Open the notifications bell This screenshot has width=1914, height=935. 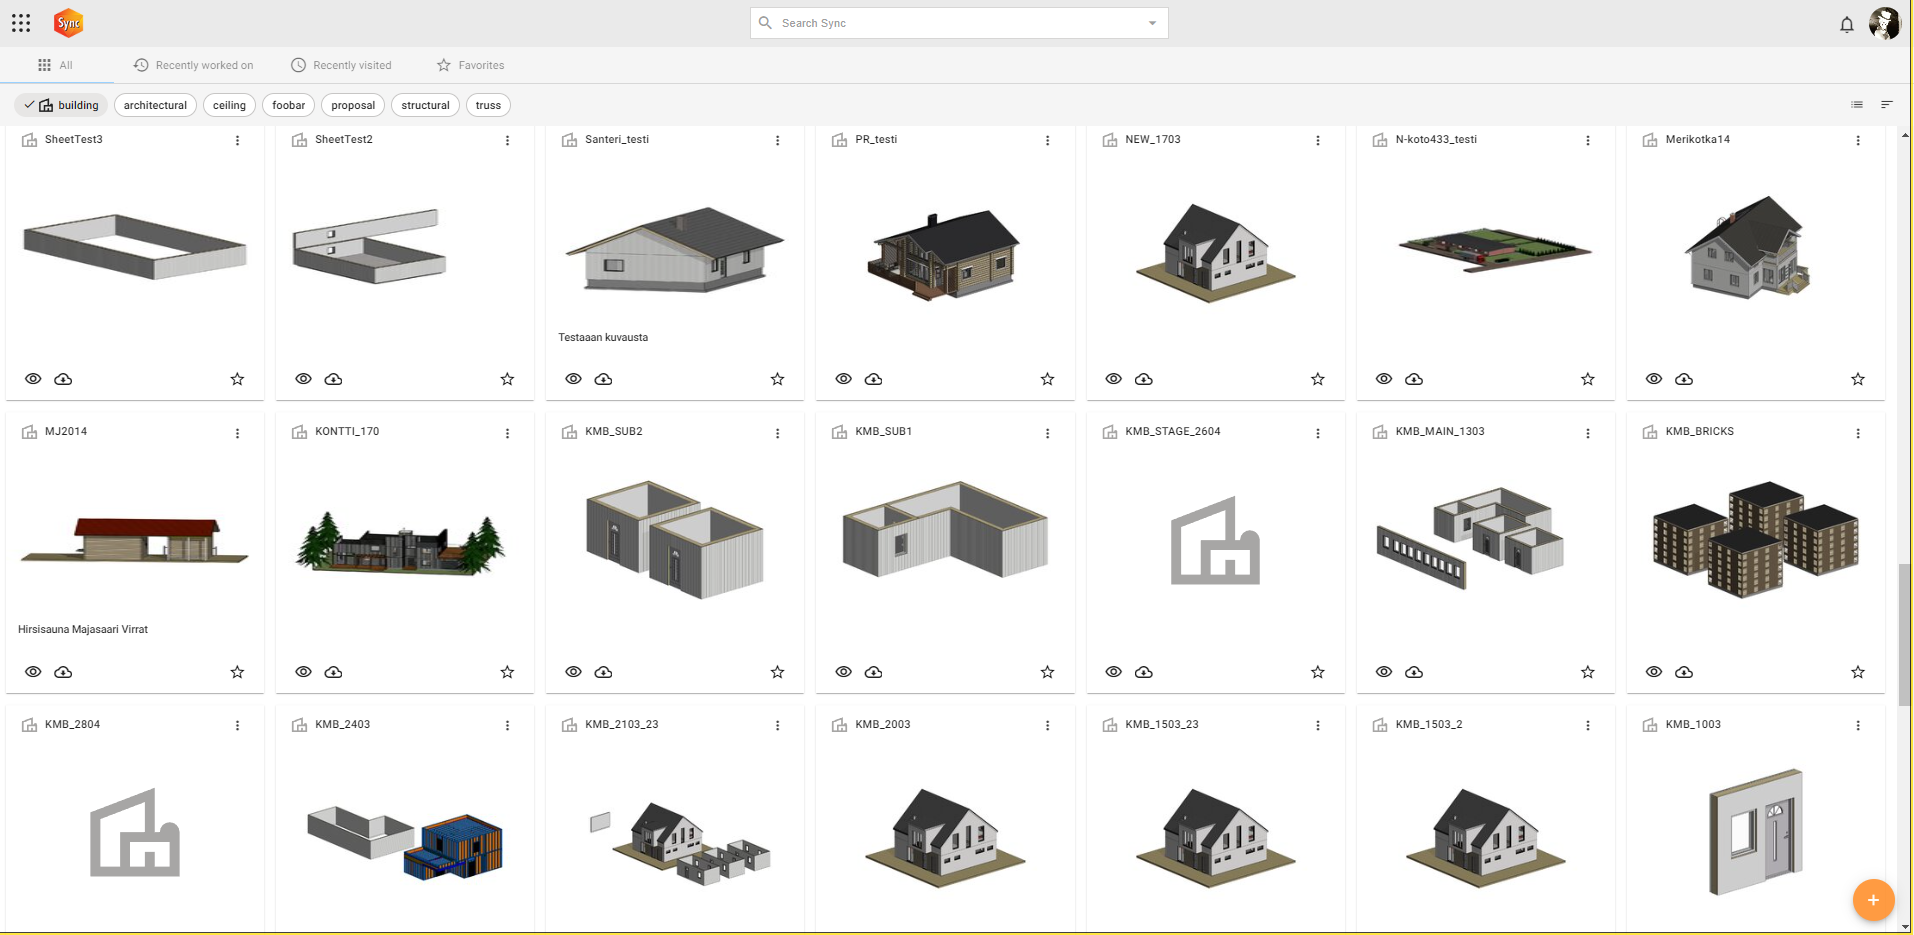click(x=1846, y=24)
